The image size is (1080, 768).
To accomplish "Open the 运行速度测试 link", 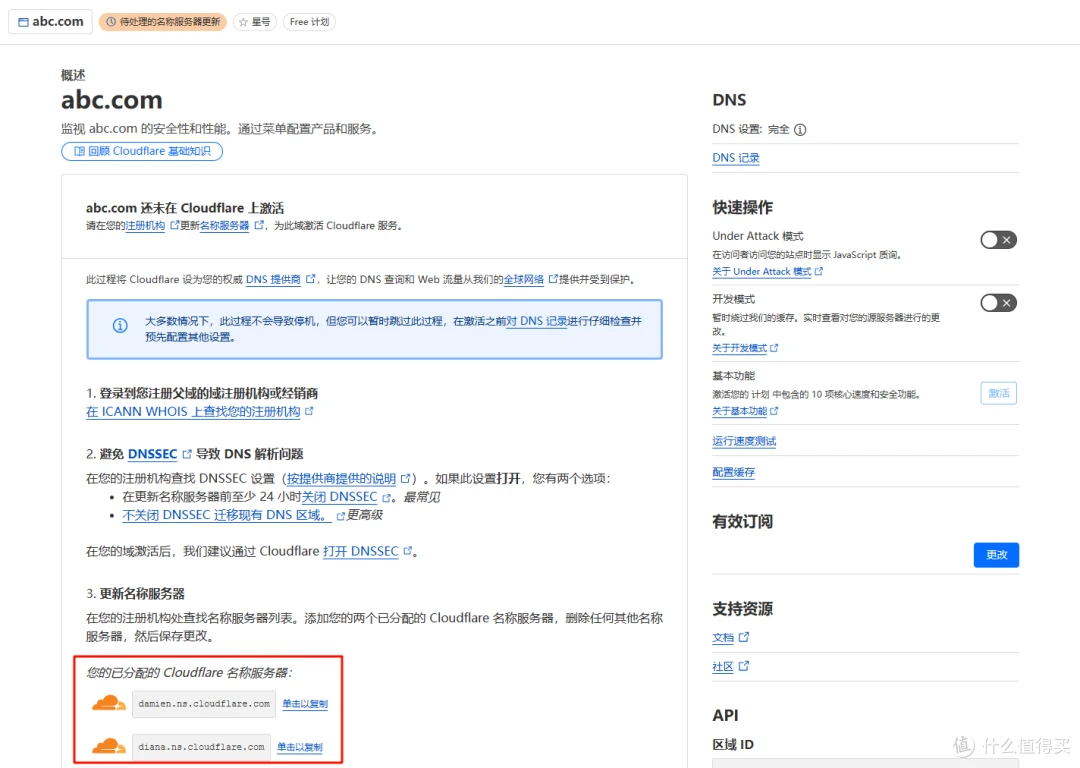I will (744, 441).
